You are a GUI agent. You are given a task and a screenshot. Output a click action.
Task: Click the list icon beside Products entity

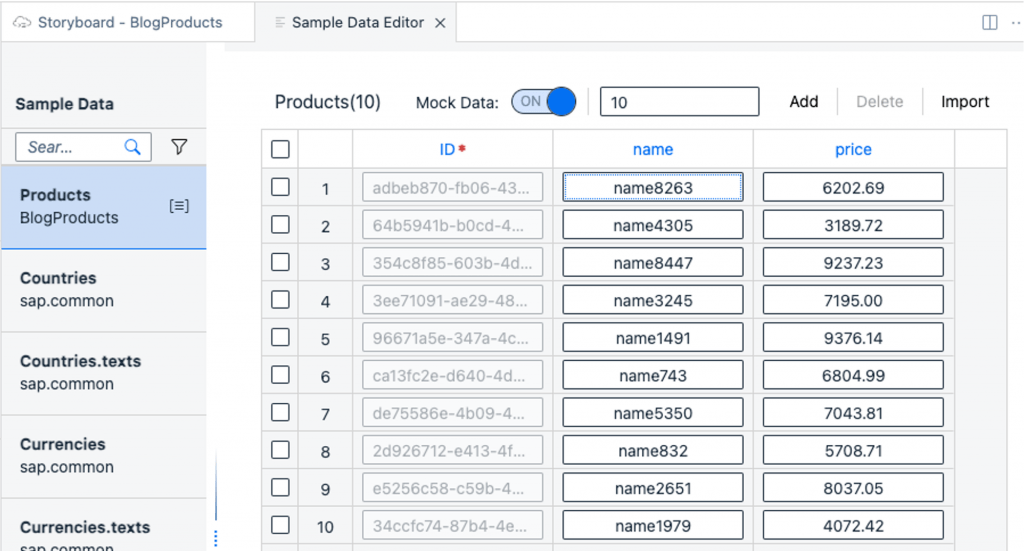coord(179,206)
